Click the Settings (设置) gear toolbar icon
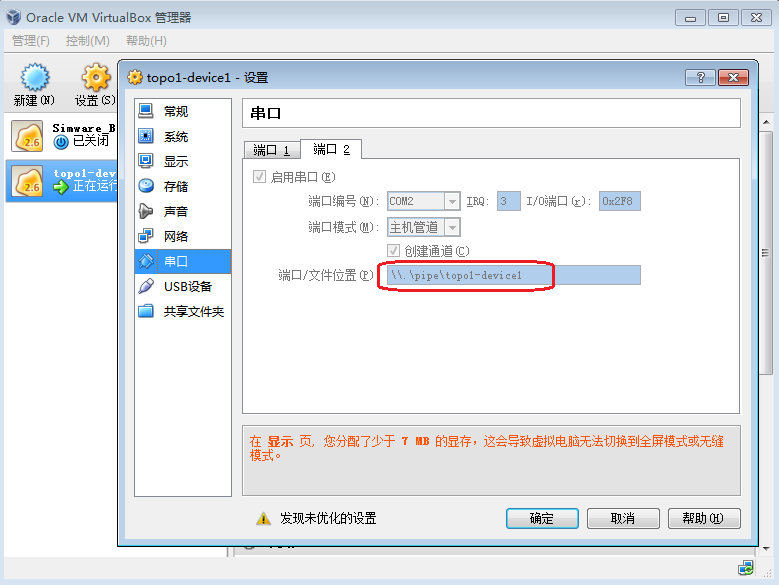779x585 pixels. click(95, 77)
